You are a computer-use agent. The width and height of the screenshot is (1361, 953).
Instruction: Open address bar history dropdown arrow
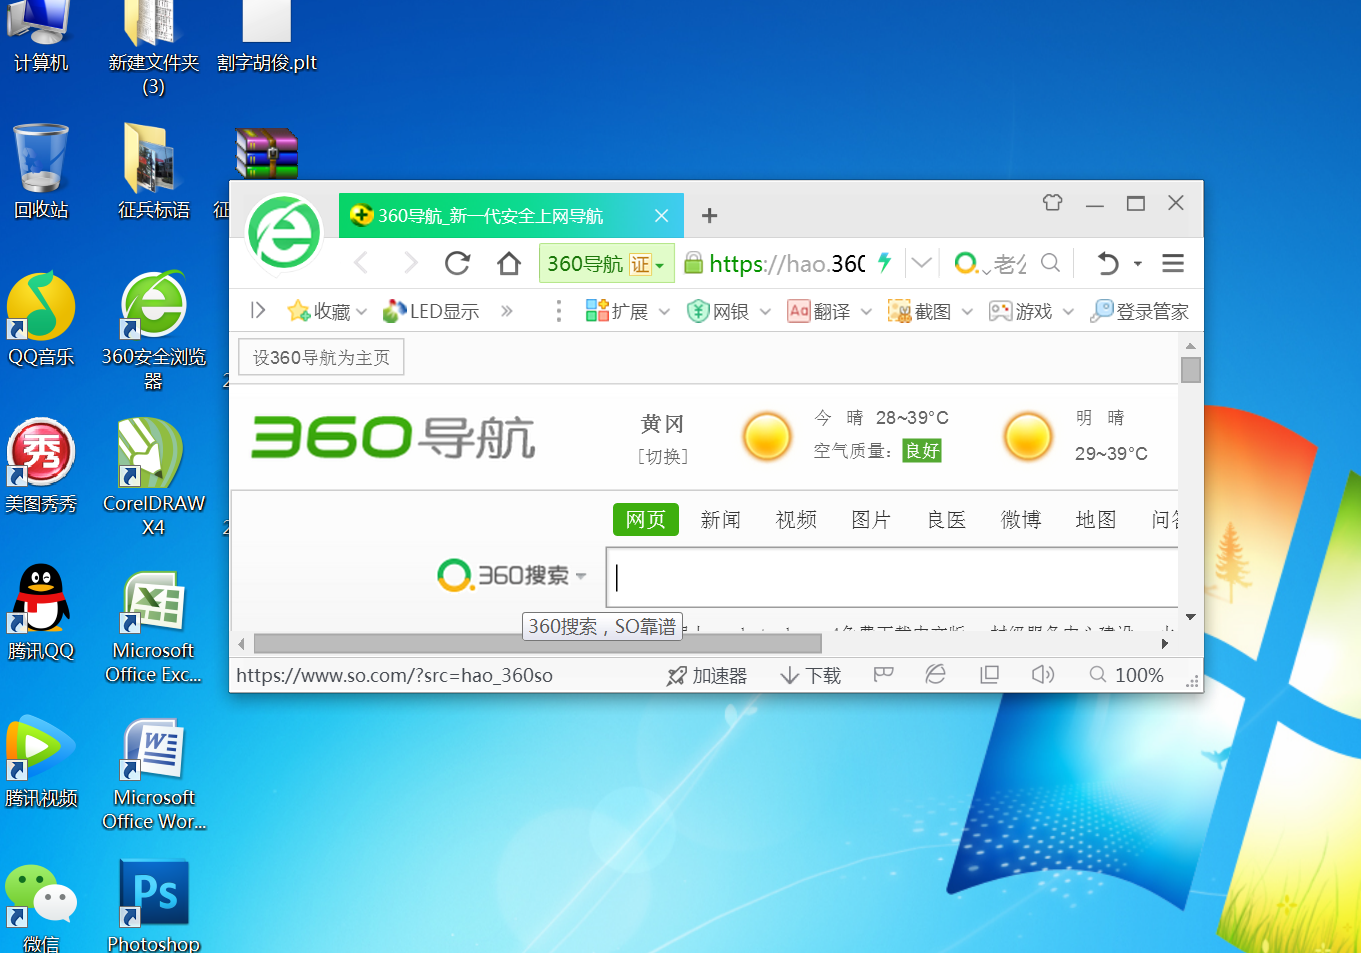click(x=922, y=263)
